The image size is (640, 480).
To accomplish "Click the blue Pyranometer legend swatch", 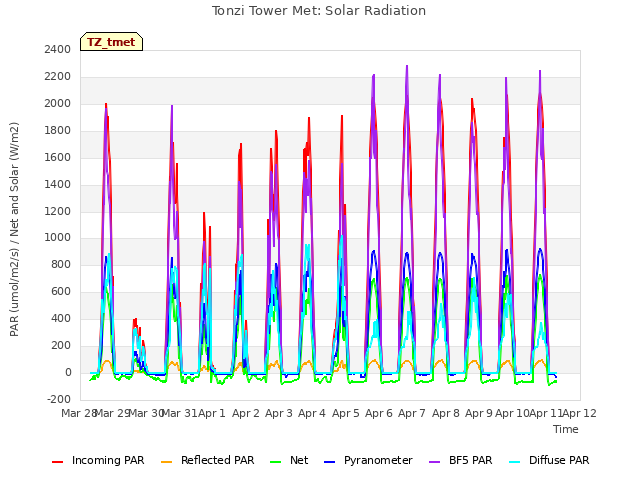I will pyautogui.click(x=329, y=462).
